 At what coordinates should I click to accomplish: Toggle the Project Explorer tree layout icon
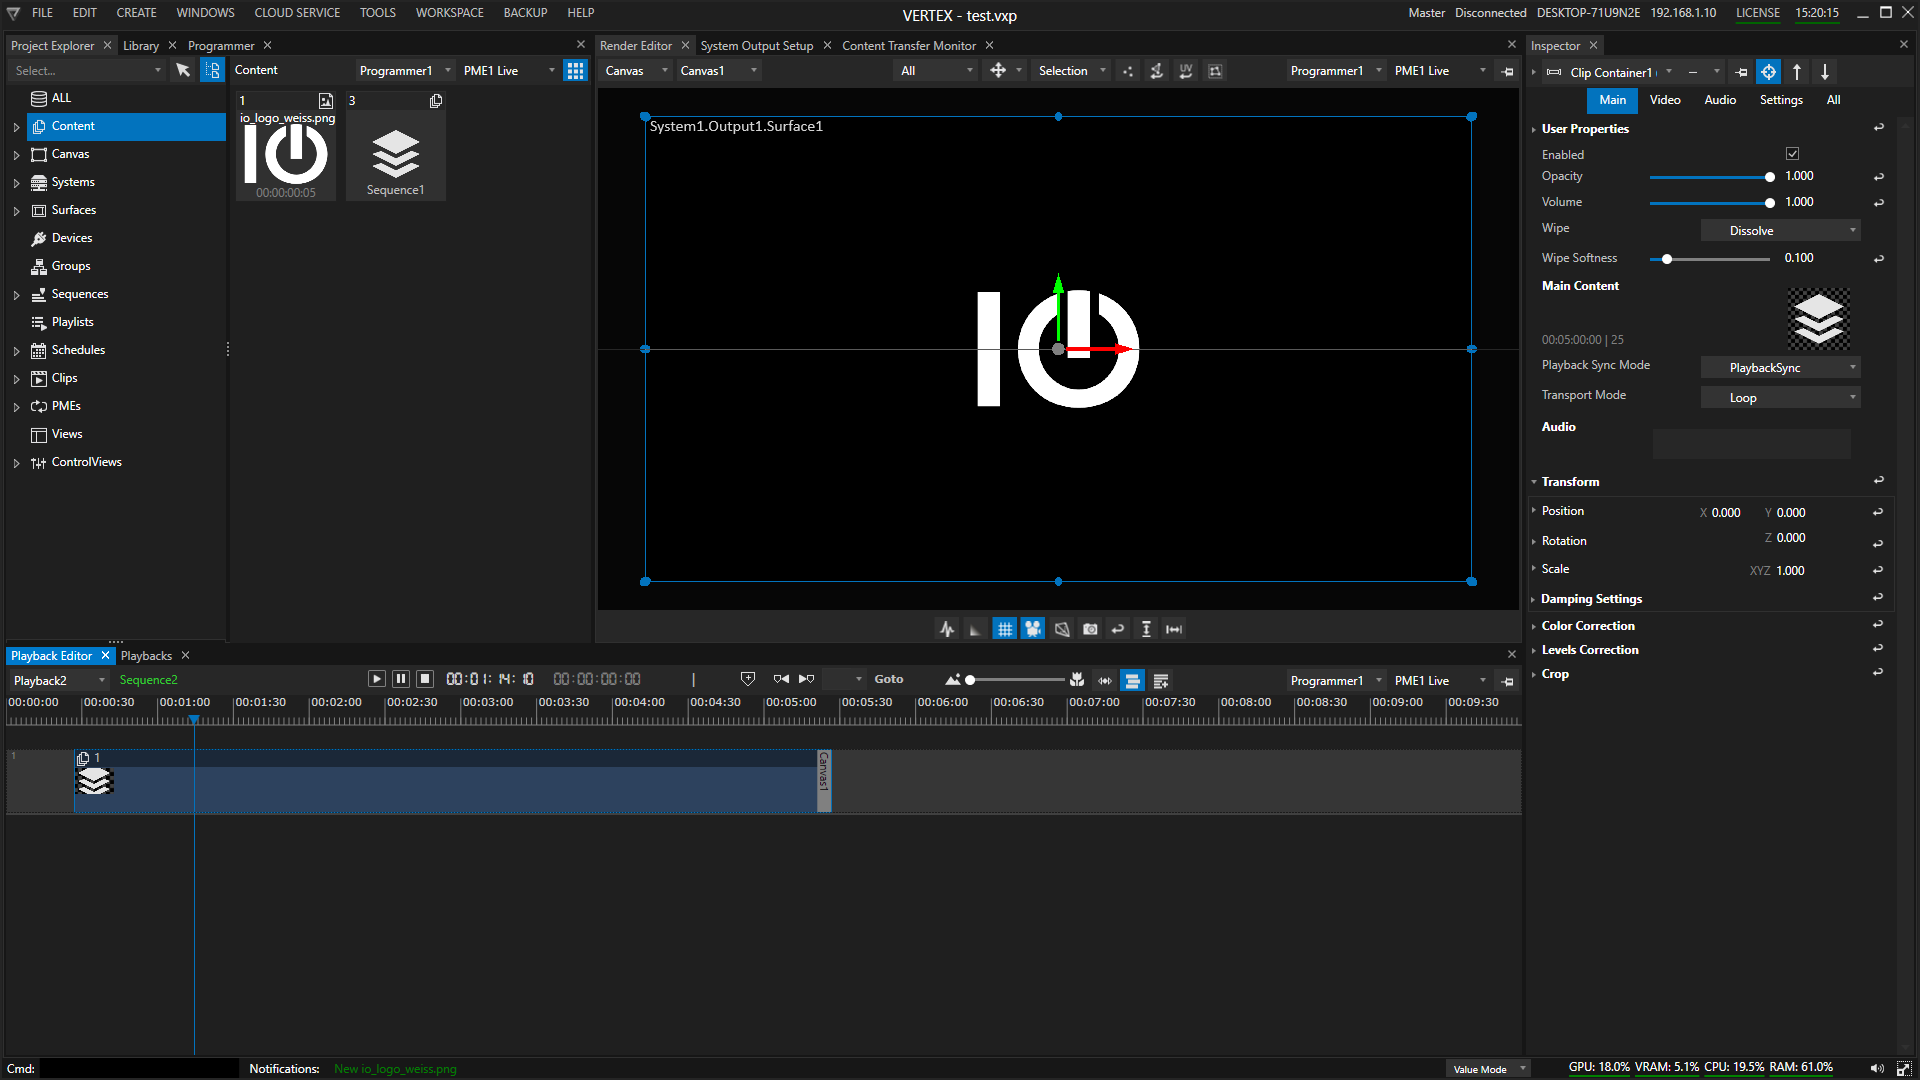212,70
